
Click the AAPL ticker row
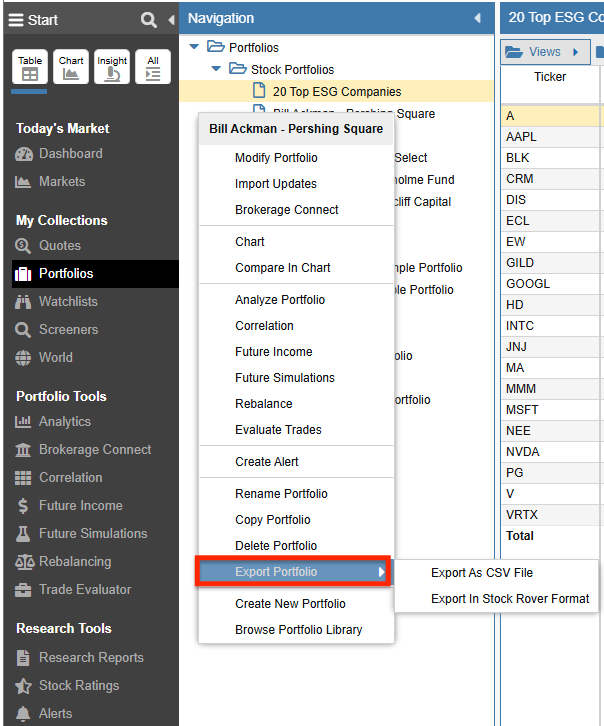[x=522, y=137]
